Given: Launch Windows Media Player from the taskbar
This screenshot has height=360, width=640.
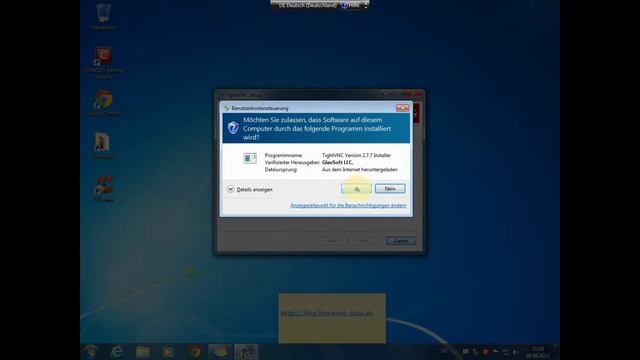Looking at the screenshot, I should [168, 351].
